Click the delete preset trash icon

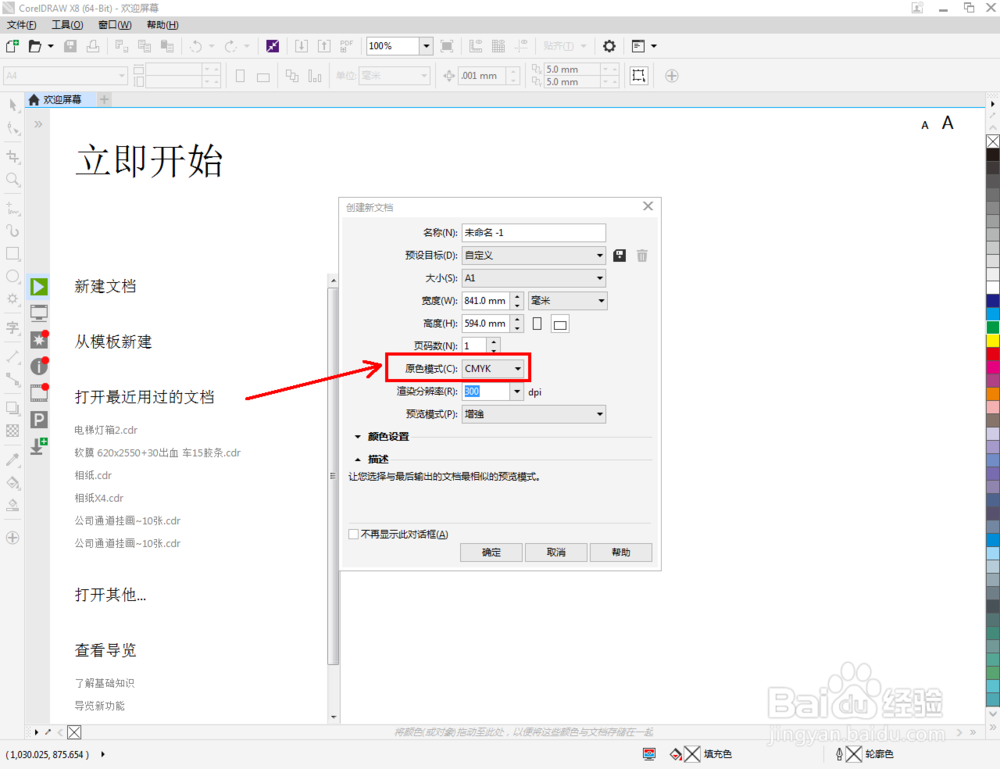[642, 256]
